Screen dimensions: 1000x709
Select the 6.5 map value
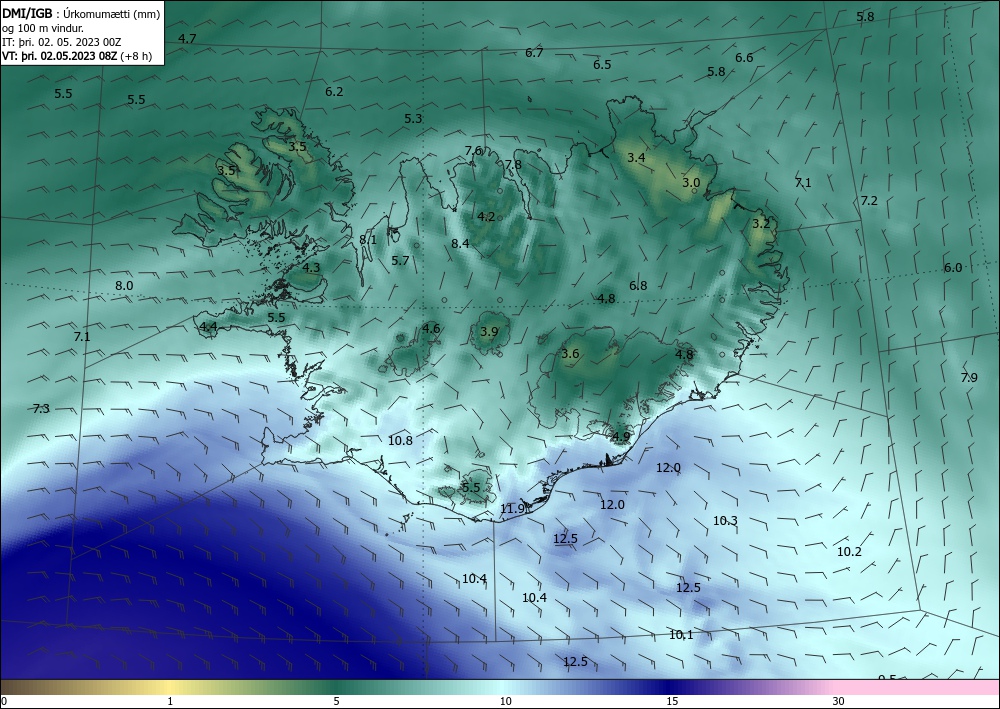[602, 64]
